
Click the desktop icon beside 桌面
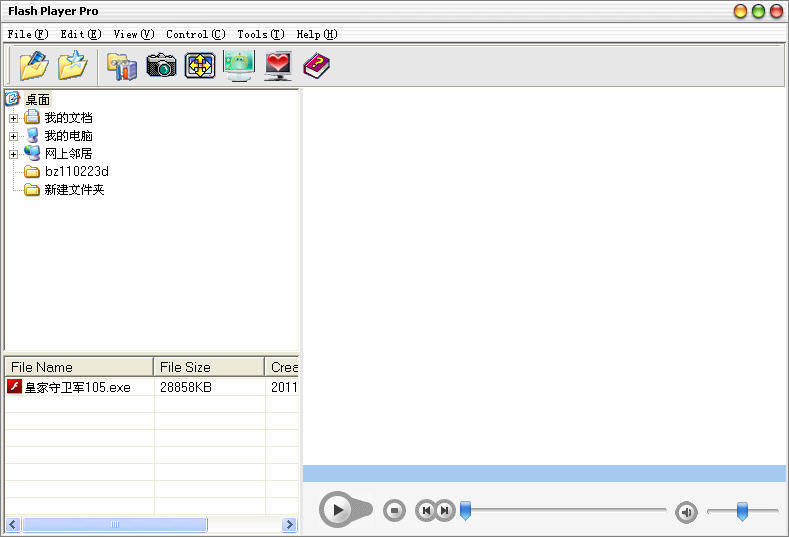pos(13,99)
